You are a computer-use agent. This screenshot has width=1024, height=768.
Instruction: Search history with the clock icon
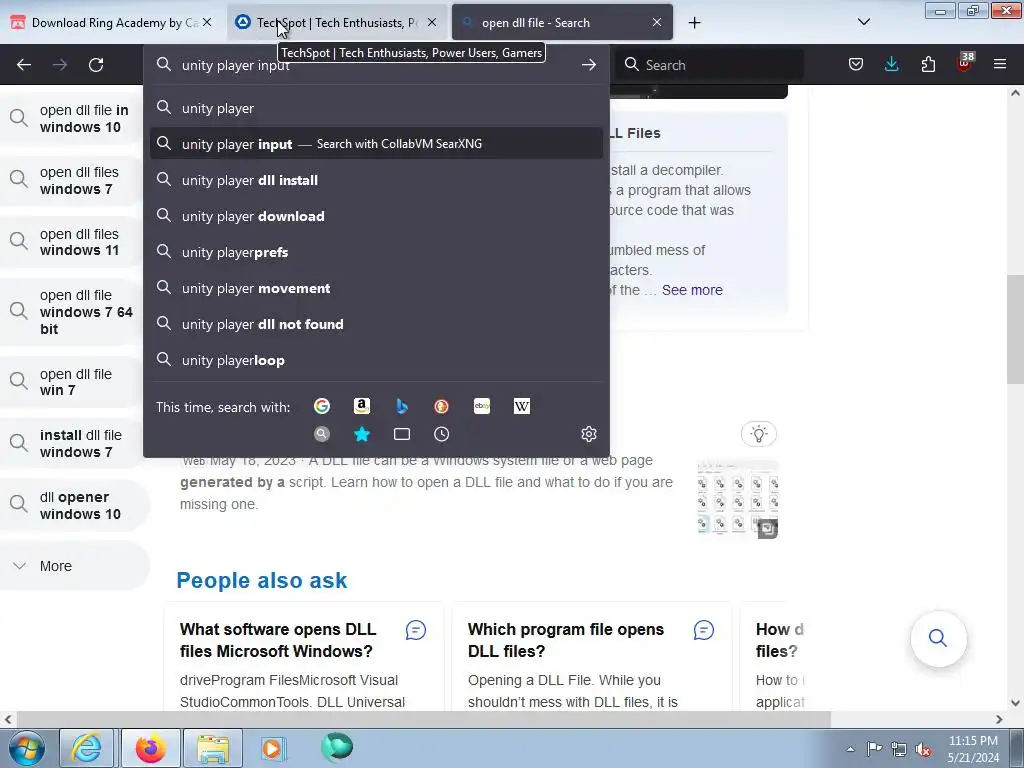tap(441, 434)
